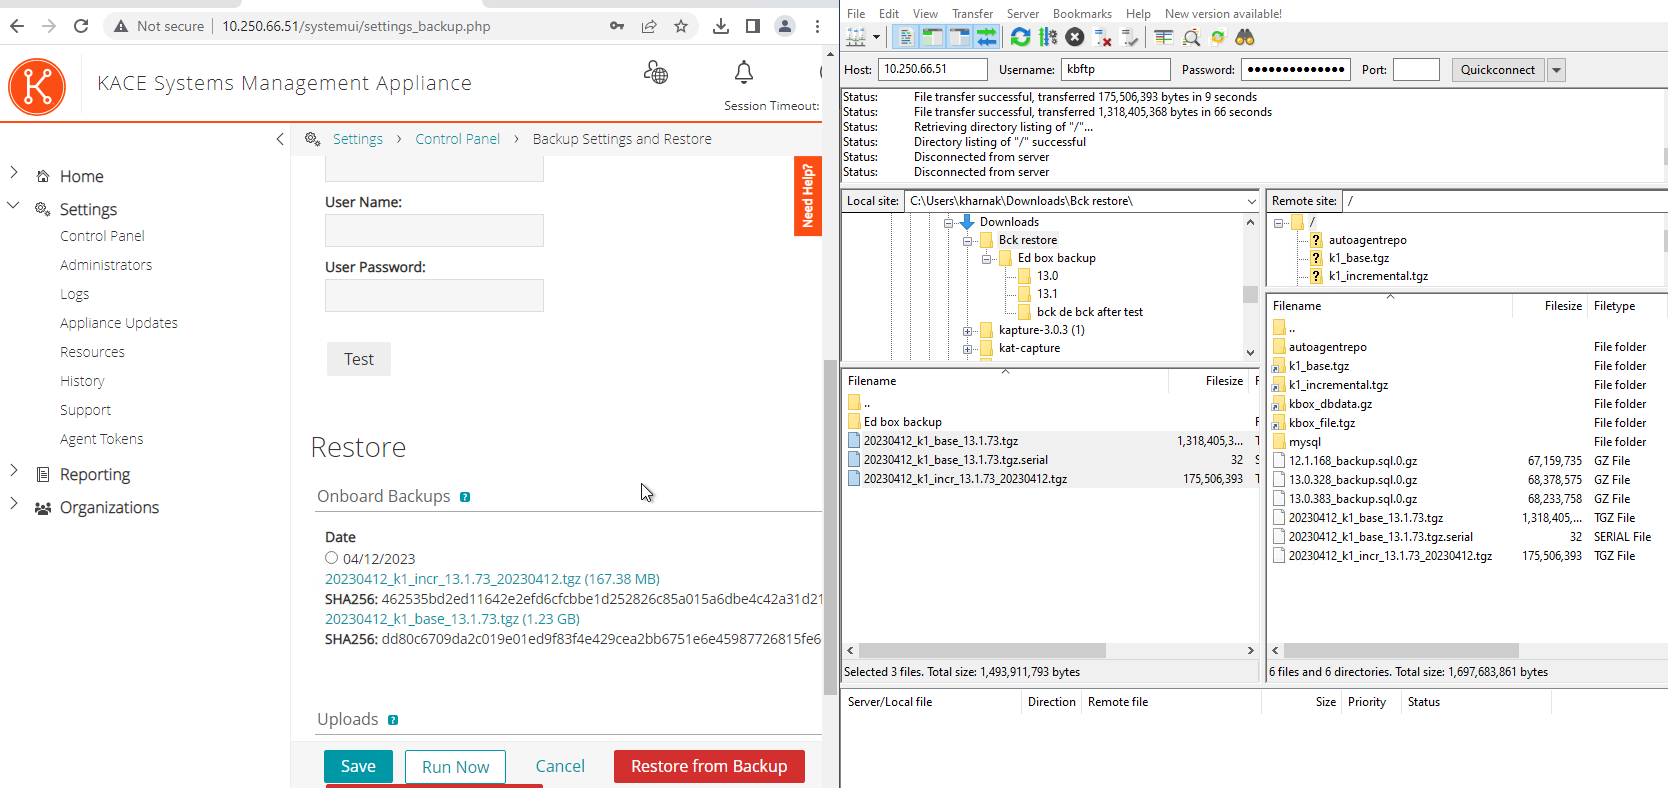The image size is (1668, 788).
Task: Cancel current operation with FileZilla stop icon
Action: 1075,37
